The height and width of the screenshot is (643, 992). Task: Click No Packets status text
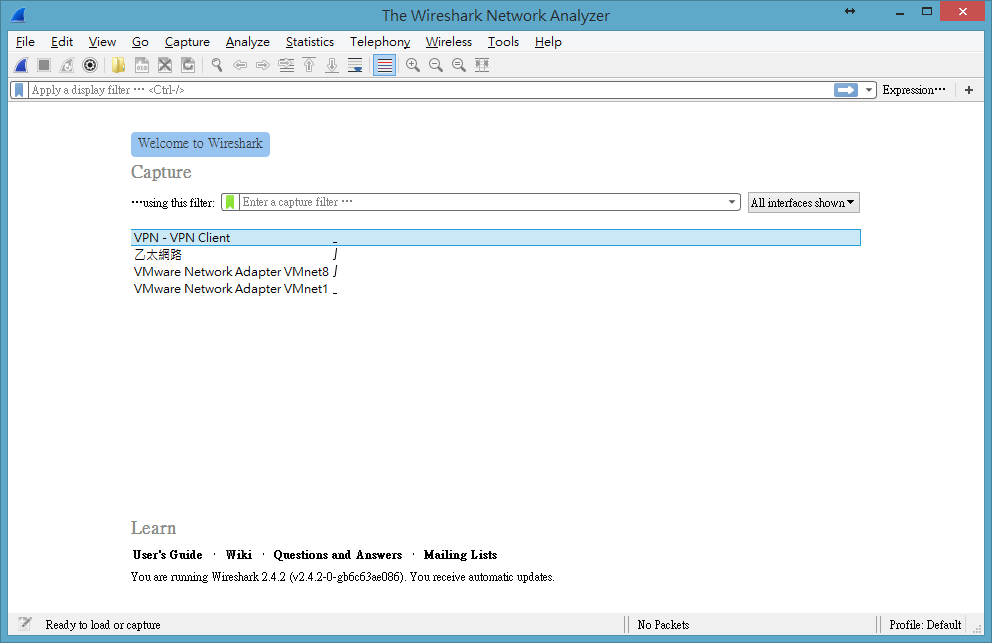[663, 625]
